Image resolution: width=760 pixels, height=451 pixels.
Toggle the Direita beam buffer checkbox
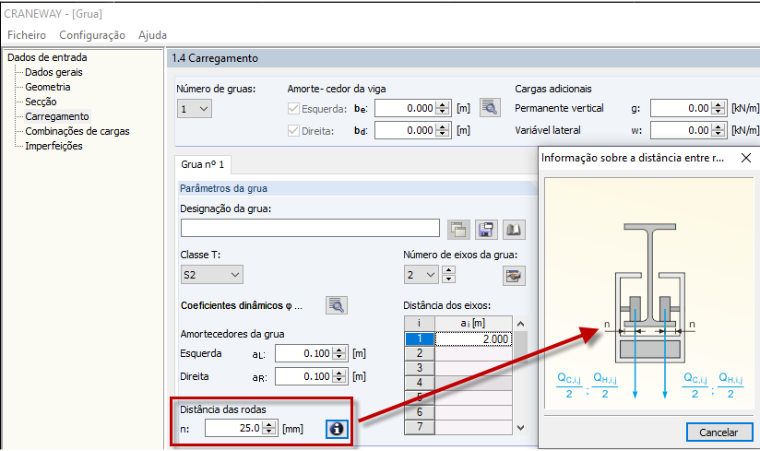293,130
